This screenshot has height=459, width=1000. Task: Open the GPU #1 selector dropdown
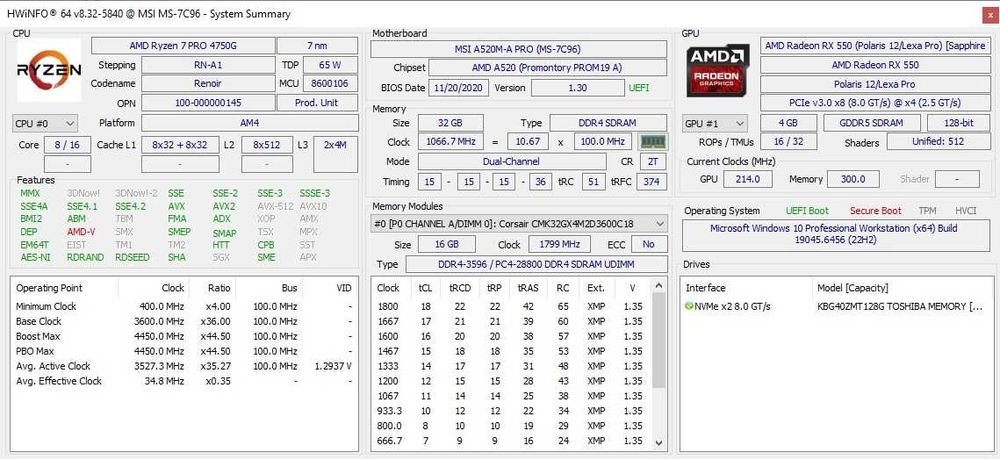tap(715, 124)
